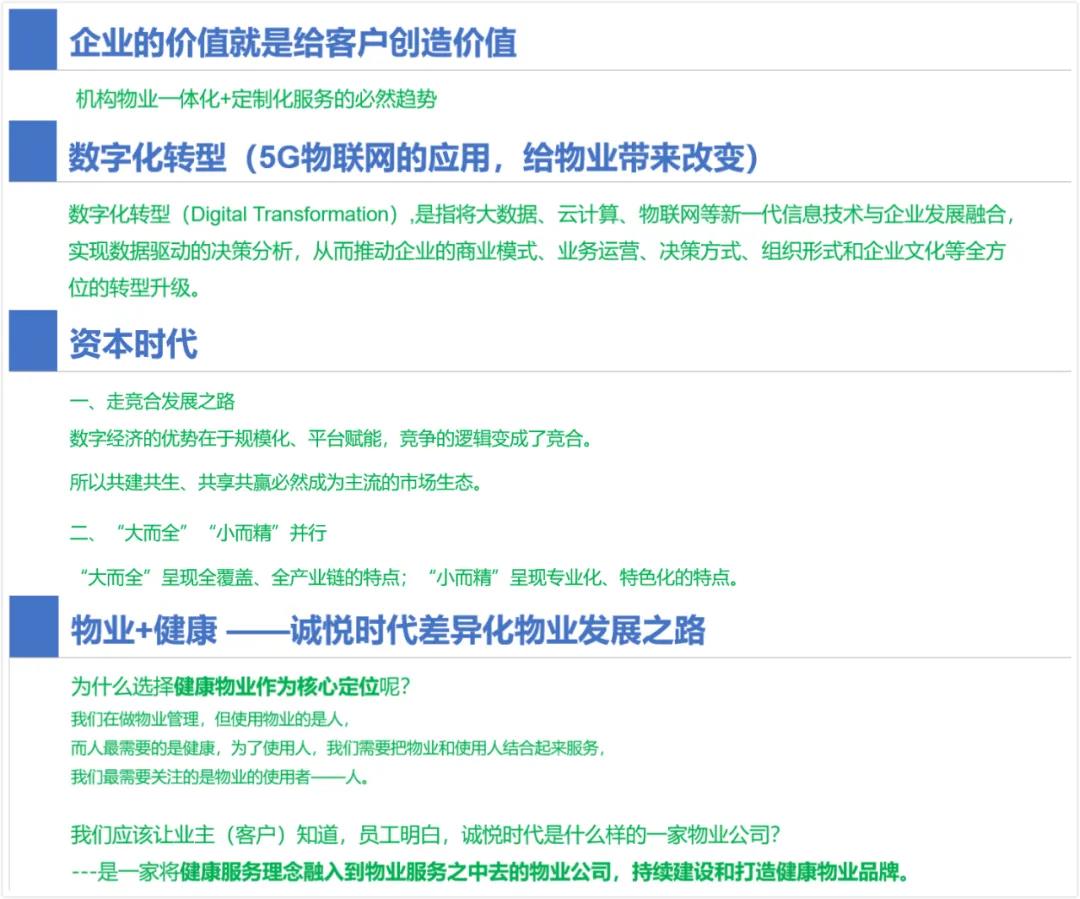Click the 资本时代 section heading

[x=133, y=343]
